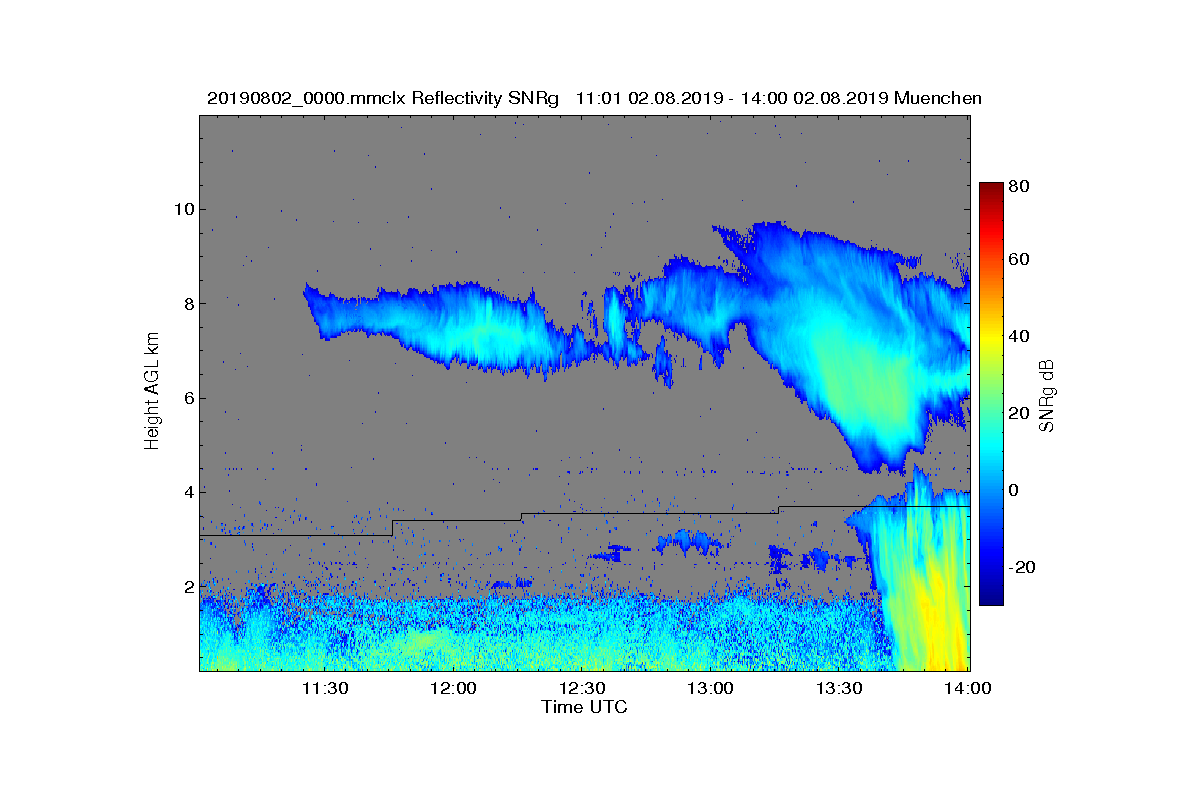
Task: Click the height tick label 10
Action: (185, 209)
